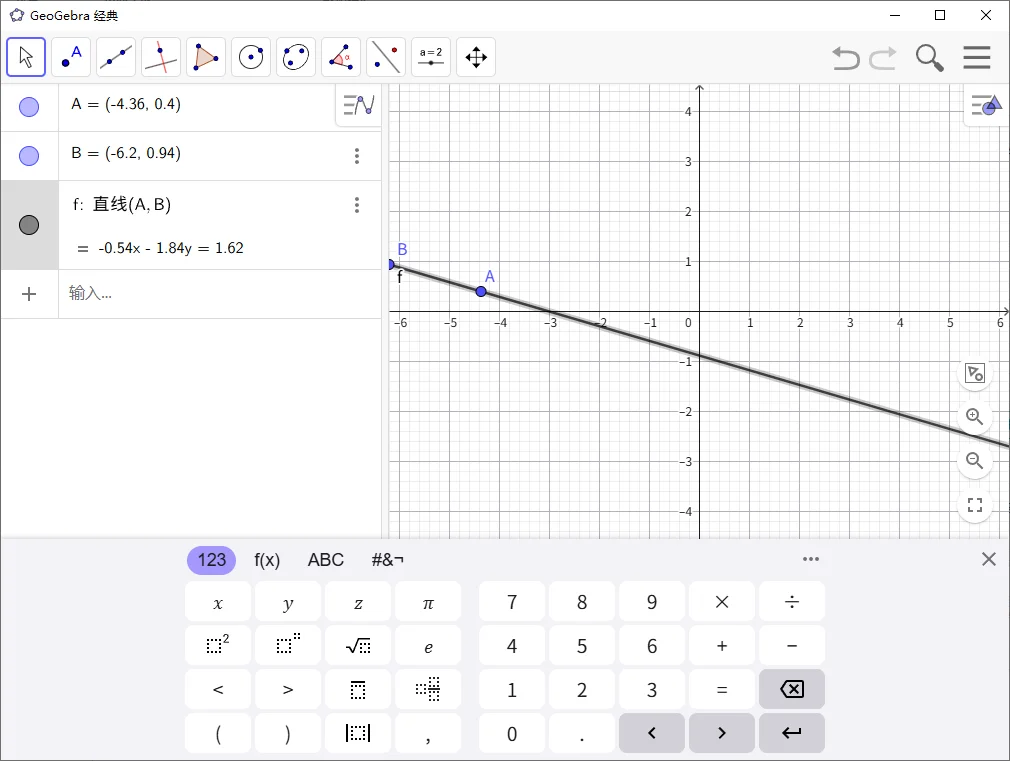The image size is (1010, 761).
Task: Open the main hamburger menu
Action: (977, 57)
